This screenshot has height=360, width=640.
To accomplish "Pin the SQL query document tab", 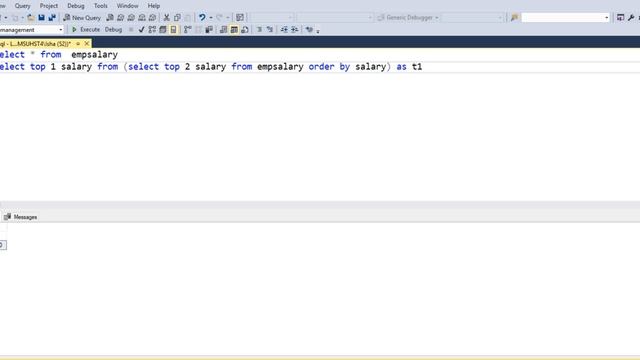I will click(x=78, y=43).
